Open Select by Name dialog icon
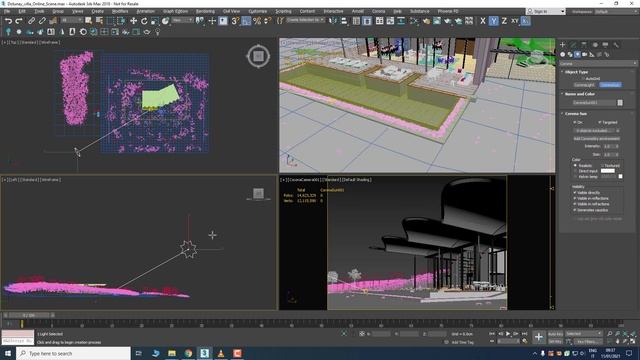Image resolution: width=640 pixels, height=360 pixels. tap(99, 21)
